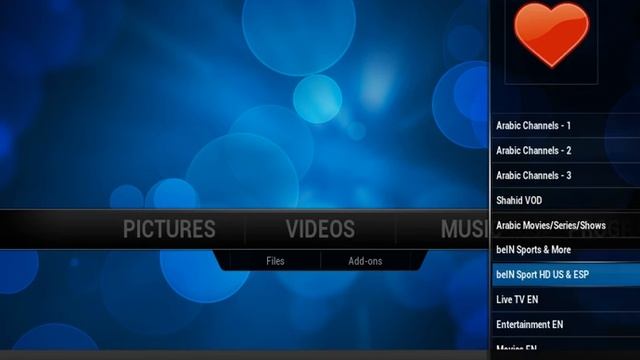640x360 pixels.
Task: Open Live TV EN entry
Action: (566, 300)
